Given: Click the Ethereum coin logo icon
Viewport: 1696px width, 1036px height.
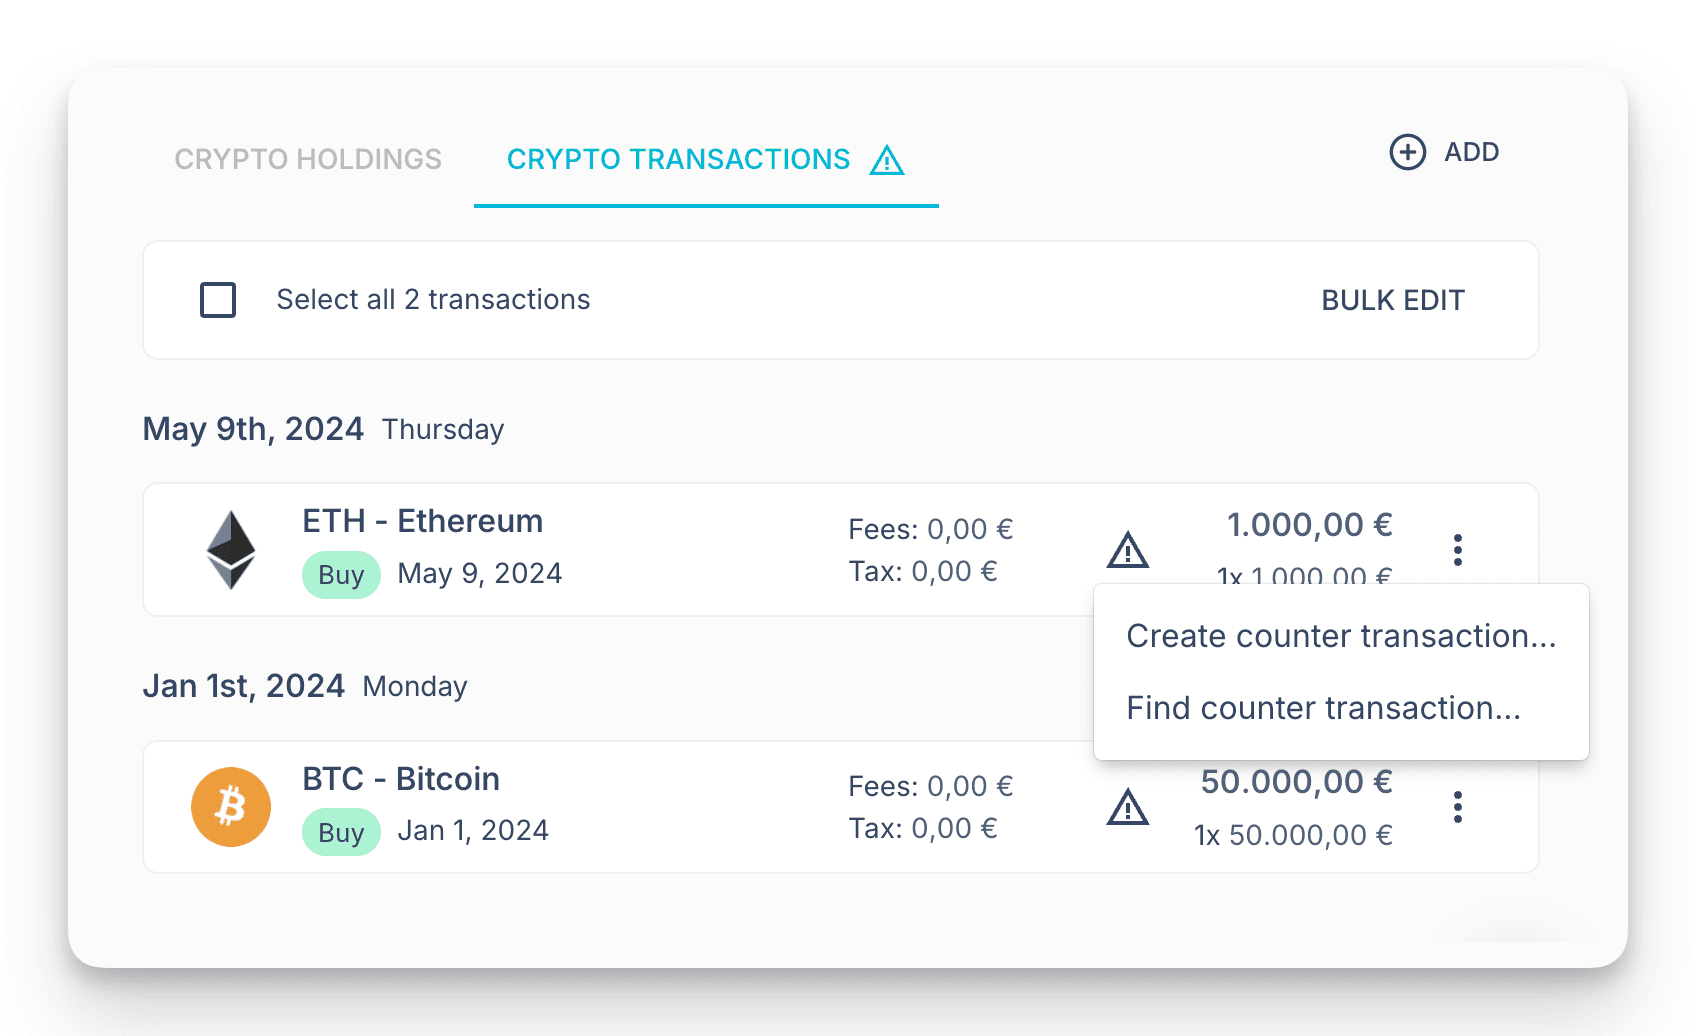Looking at the screenshot, I should pyautogui.click(x=231, y=550).
